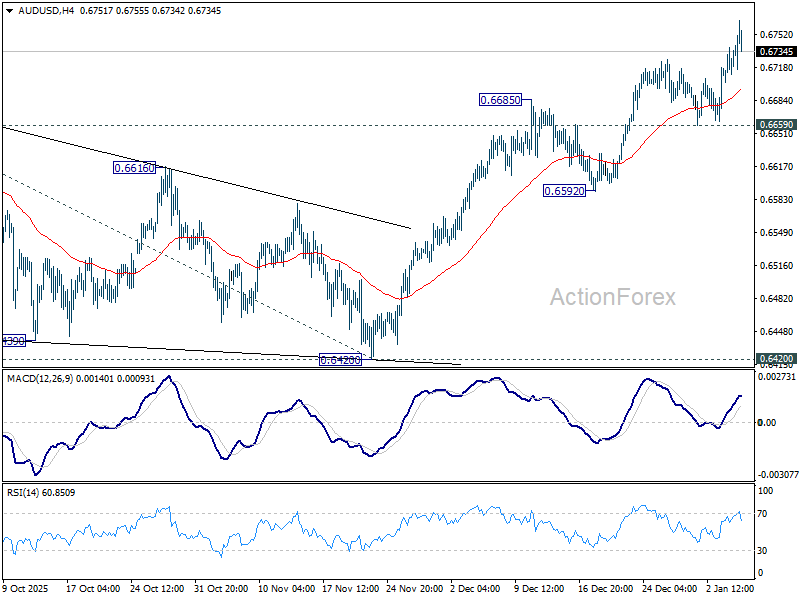
Task: Click the 0.67520 price axis value
Action: click(777, 35)
